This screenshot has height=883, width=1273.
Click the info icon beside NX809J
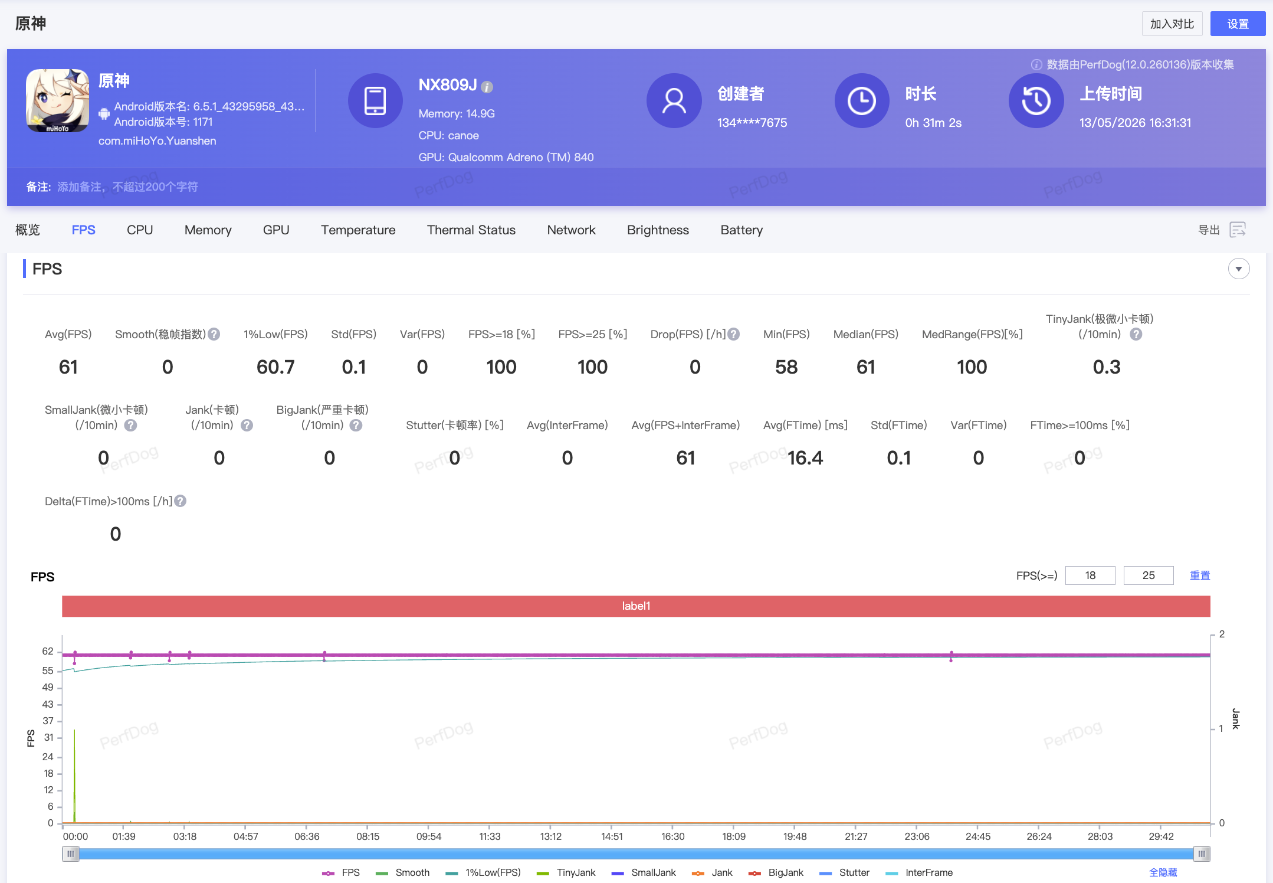point(487,87)
